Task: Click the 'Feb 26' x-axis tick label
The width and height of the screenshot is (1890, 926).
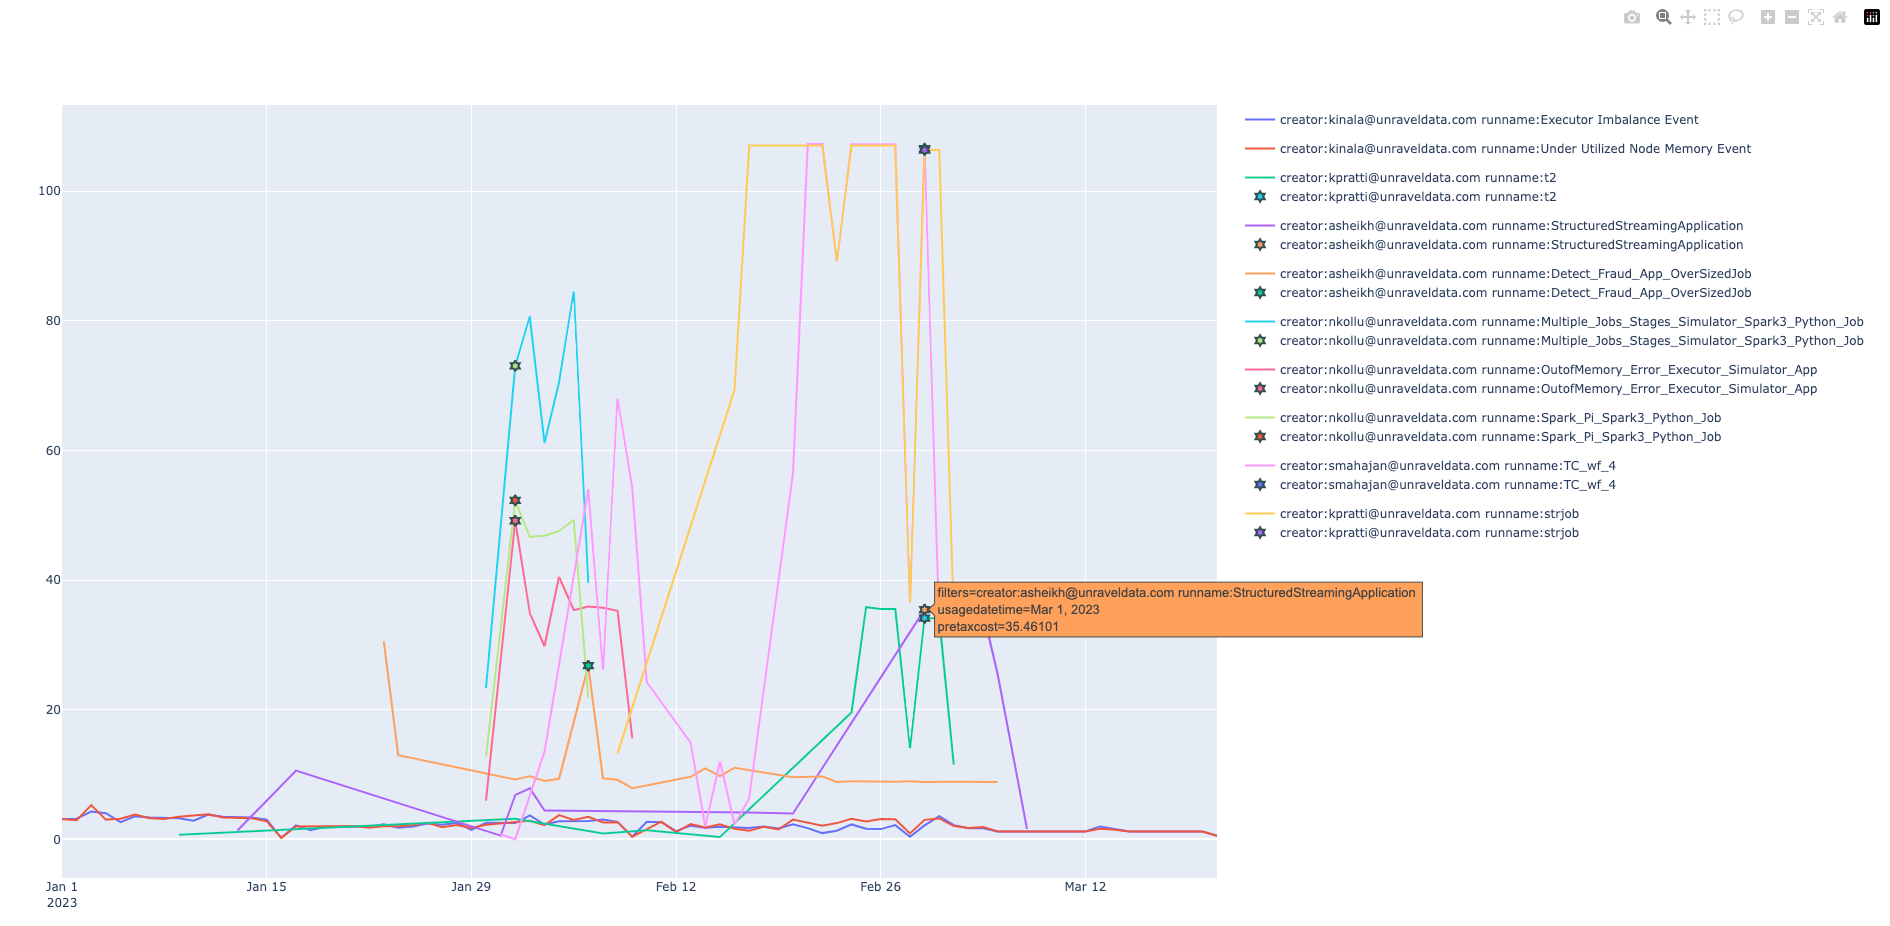Action: 880,887
